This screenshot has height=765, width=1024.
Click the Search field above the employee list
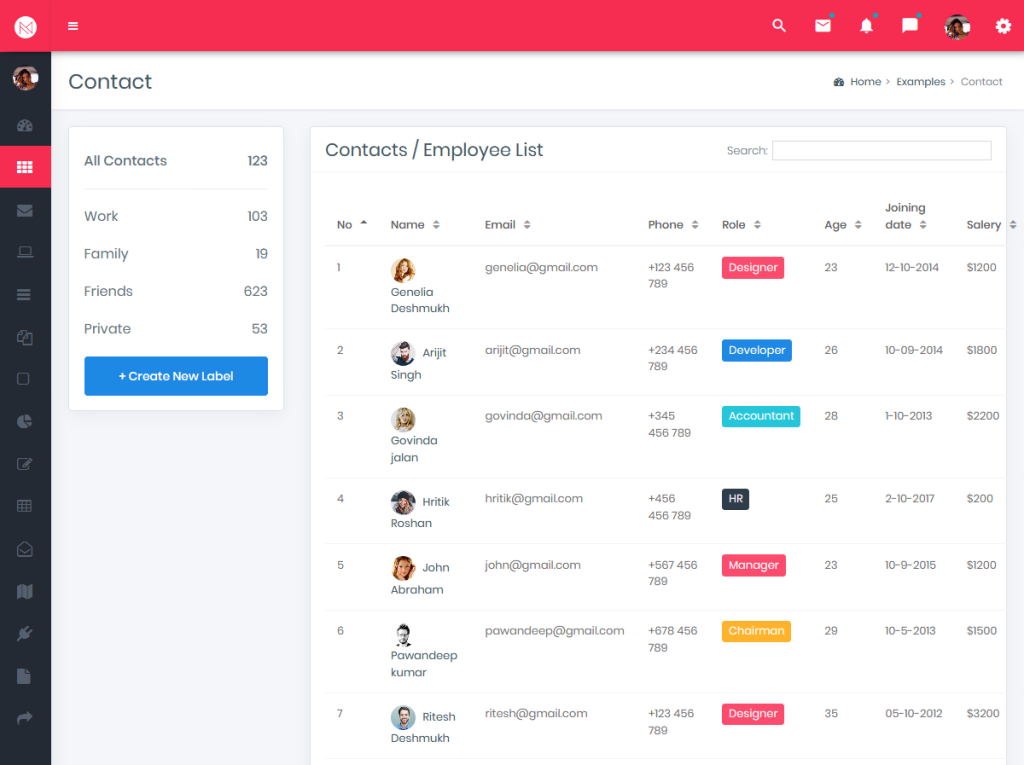881,150
